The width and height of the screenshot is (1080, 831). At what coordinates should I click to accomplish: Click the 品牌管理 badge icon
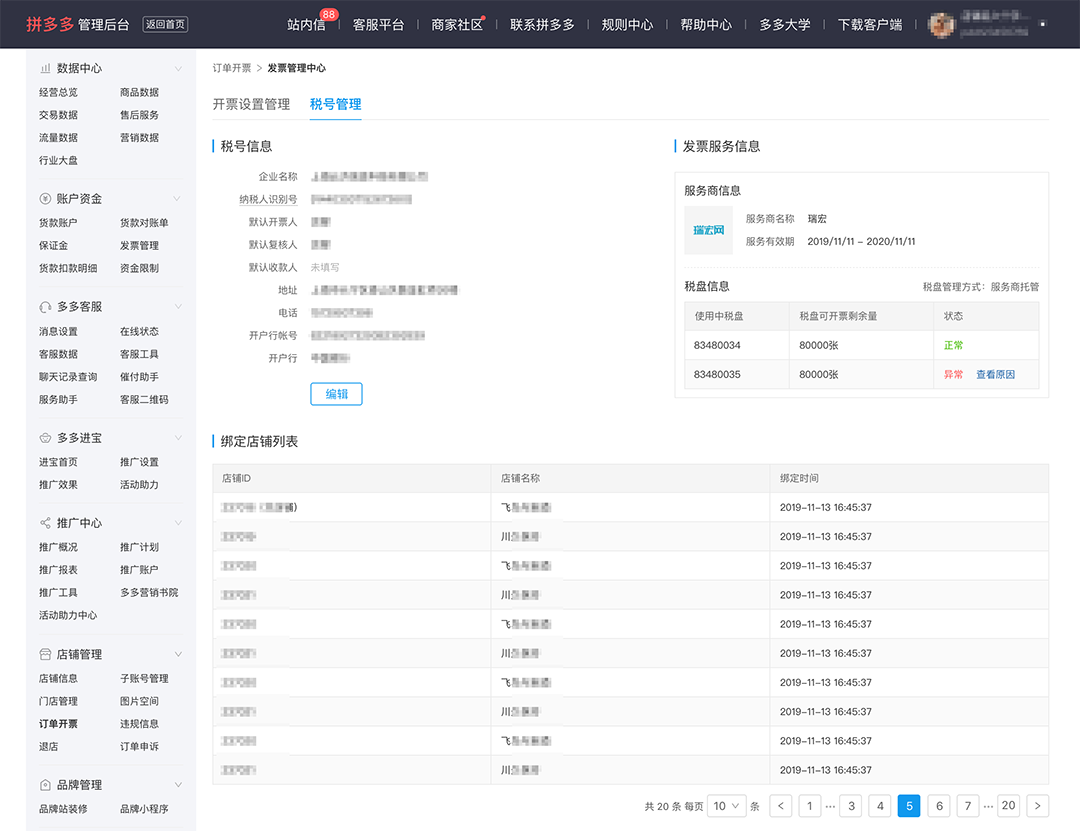click(45, 785)
